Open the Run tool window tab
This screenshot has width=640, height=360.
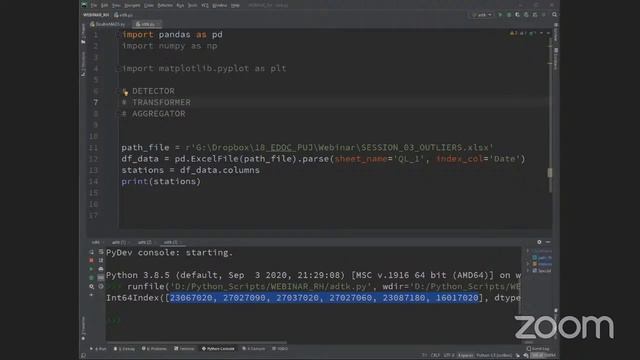coord(98,349)
